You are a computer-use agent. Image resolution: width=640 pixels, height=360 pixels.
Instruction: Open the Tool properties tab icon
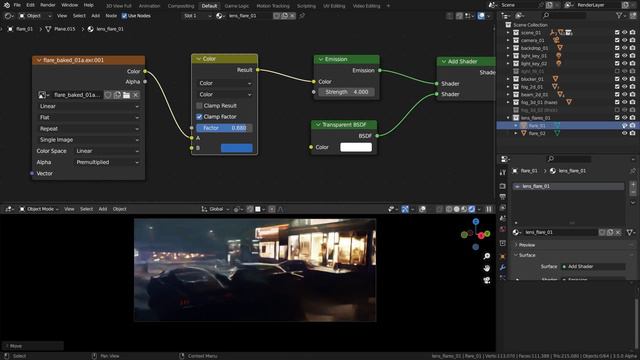(502, 173)
